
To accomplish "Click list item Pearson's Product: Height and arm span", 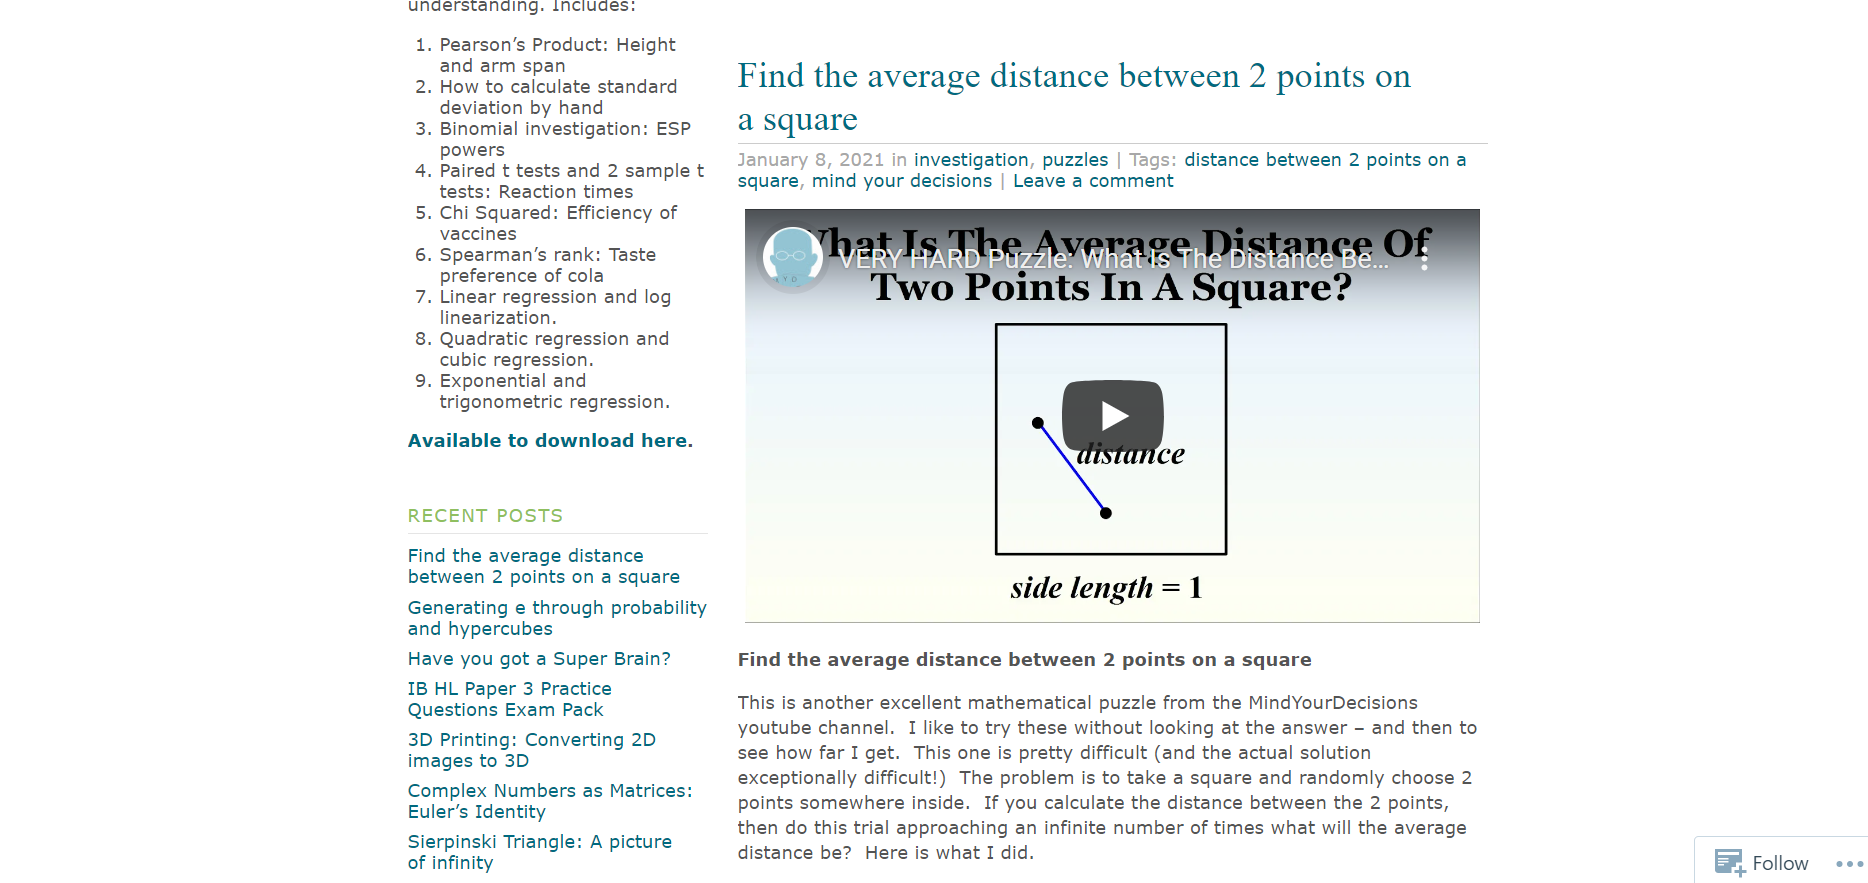I will tap(558, 55).
